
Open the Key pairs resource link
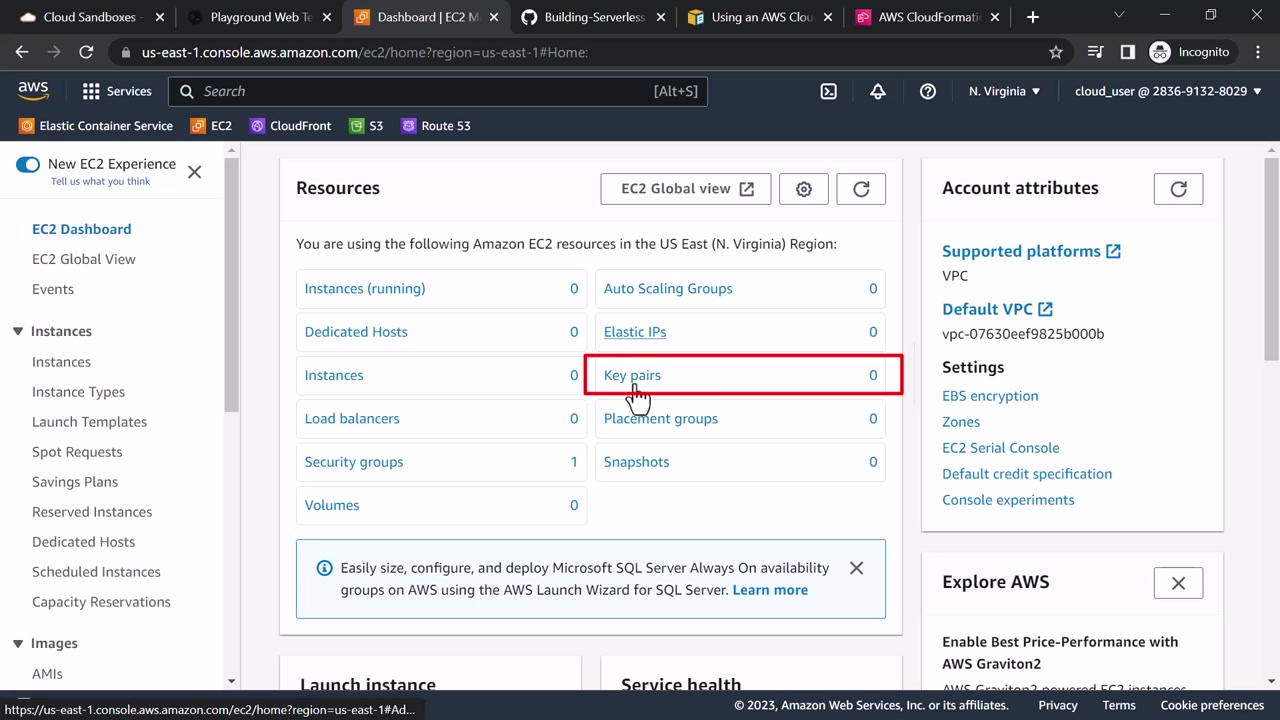632,375
